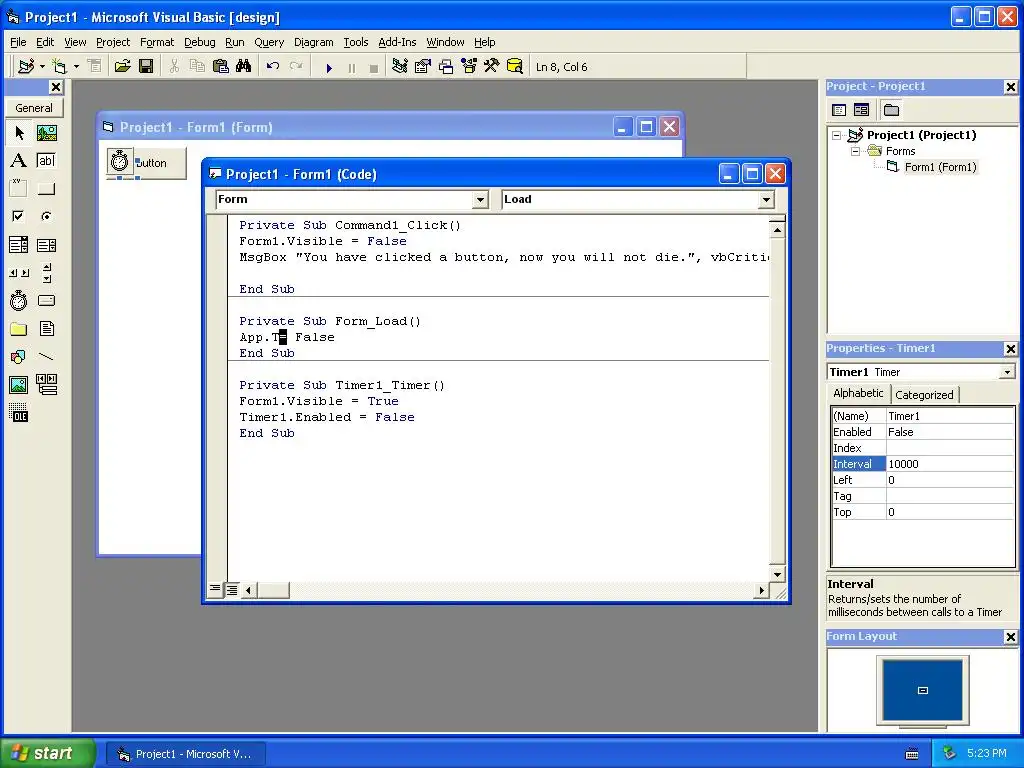Click Project1 taskbar button
Viewport: 1024px width, 768px height.
(186, 754)
